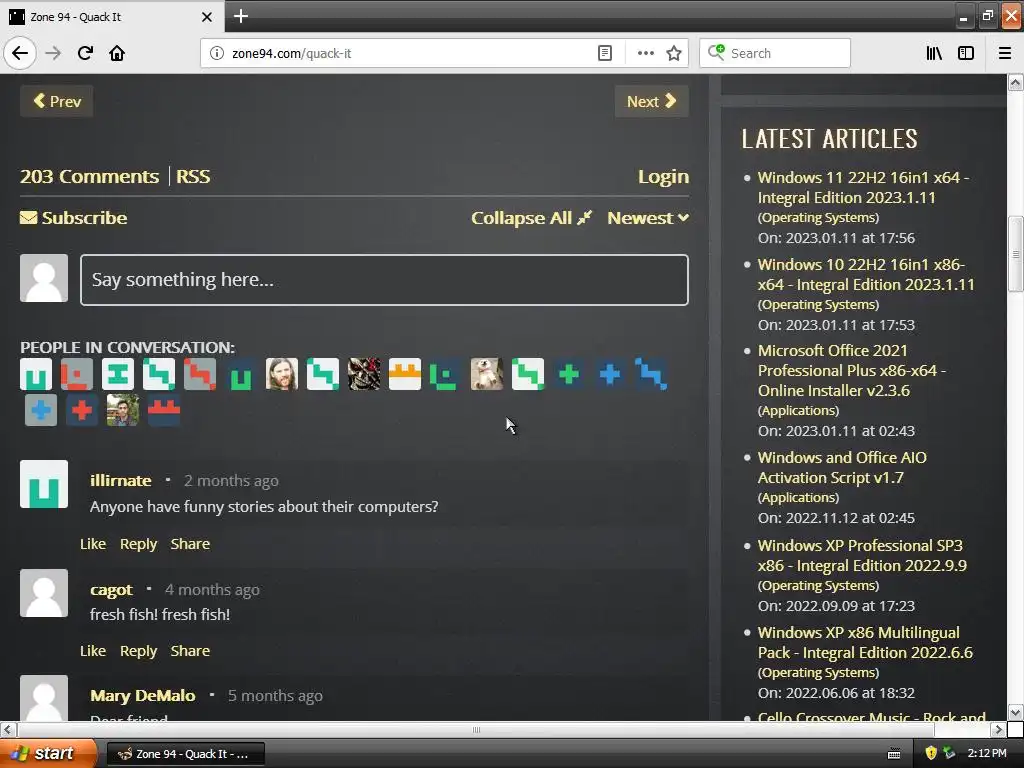Go to the Next article
Screen dimensions: 1024x768
651,101
